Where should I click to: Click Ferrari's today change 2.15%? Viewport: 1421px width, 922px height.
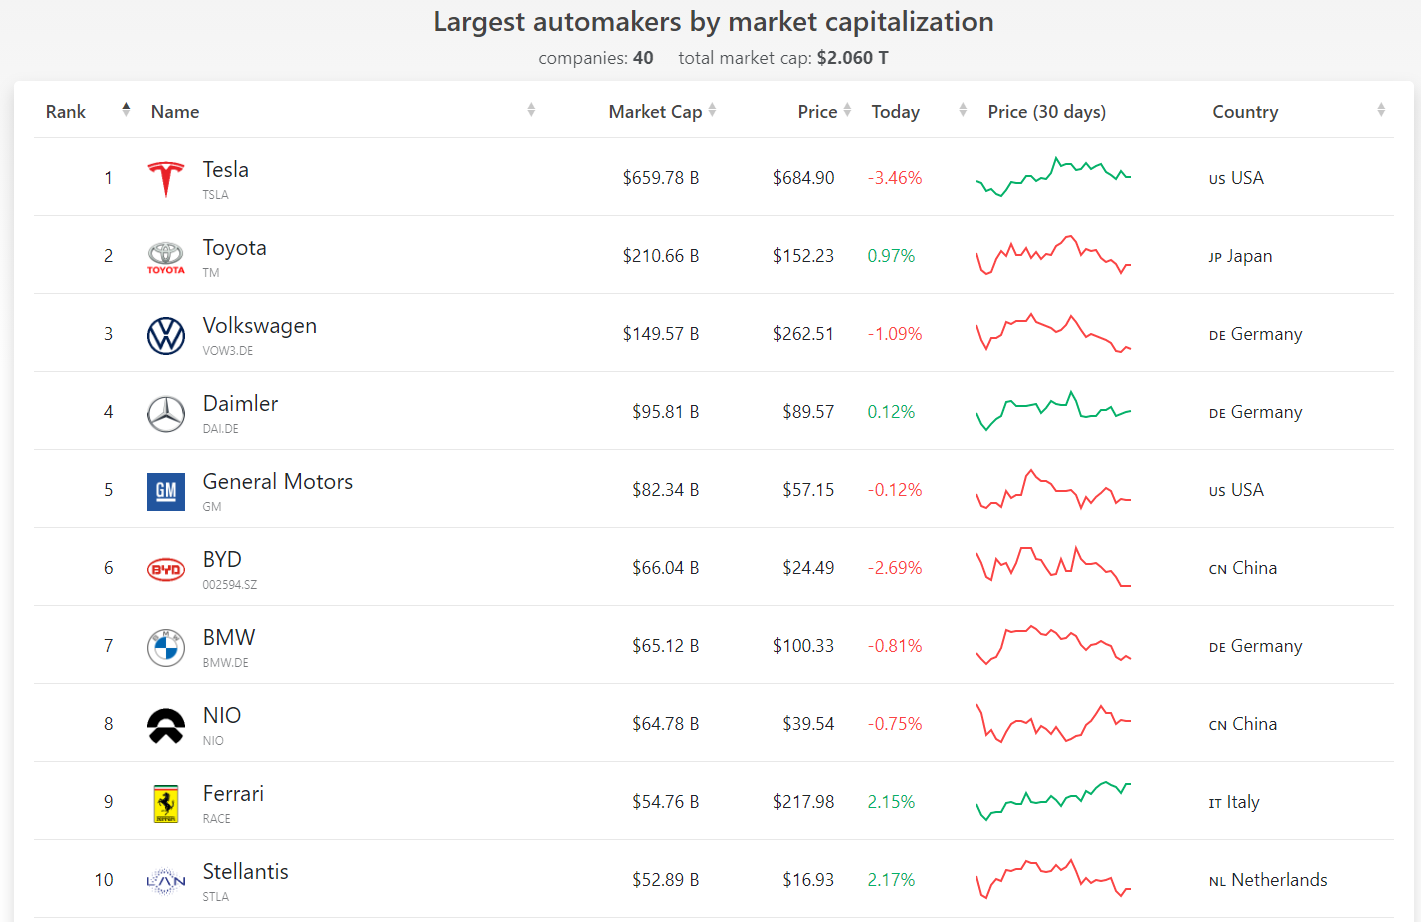pyautogui.click(x=891, y=802)
